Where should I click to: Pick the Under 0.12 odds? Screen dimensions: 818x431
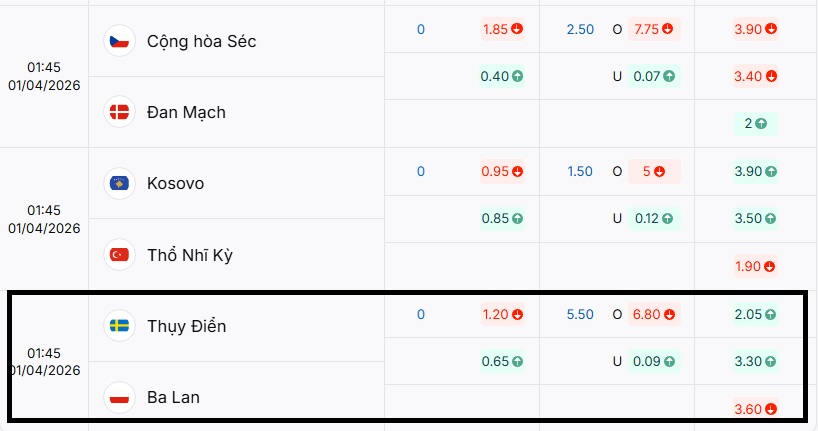tap(653, 218)
